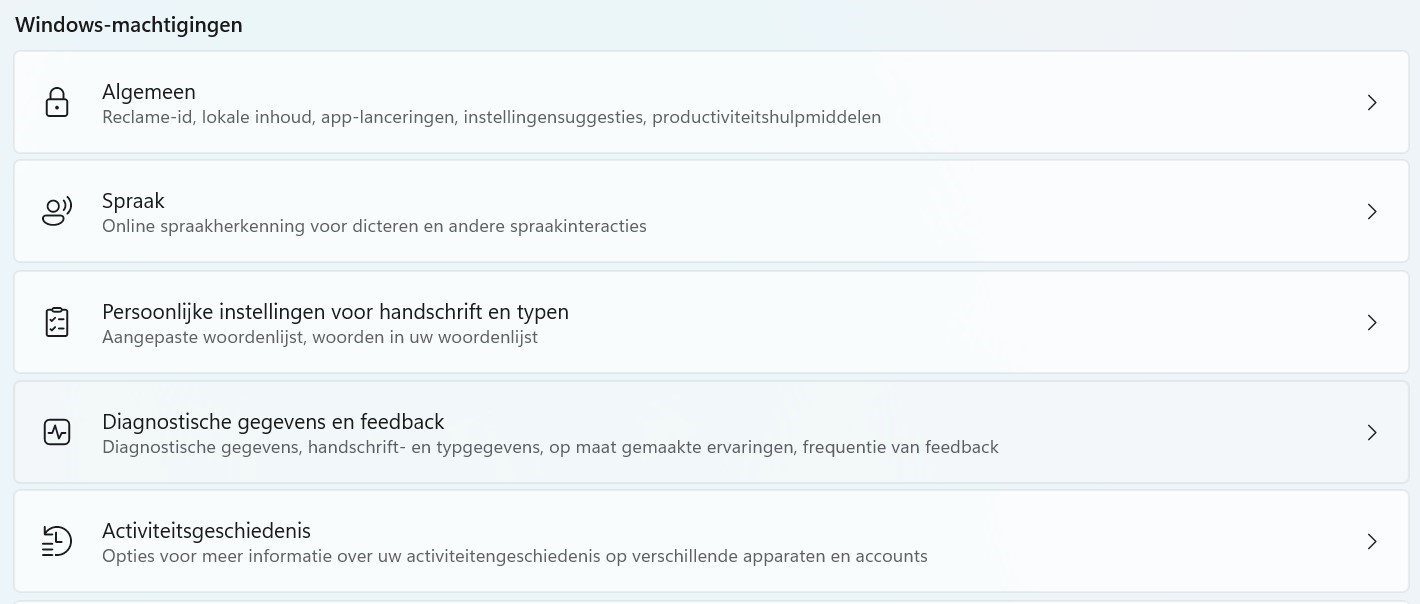The image size is (1420, 604).
Task: Select the Activiteitsgeschiedenis title
Action: [206, 530]
